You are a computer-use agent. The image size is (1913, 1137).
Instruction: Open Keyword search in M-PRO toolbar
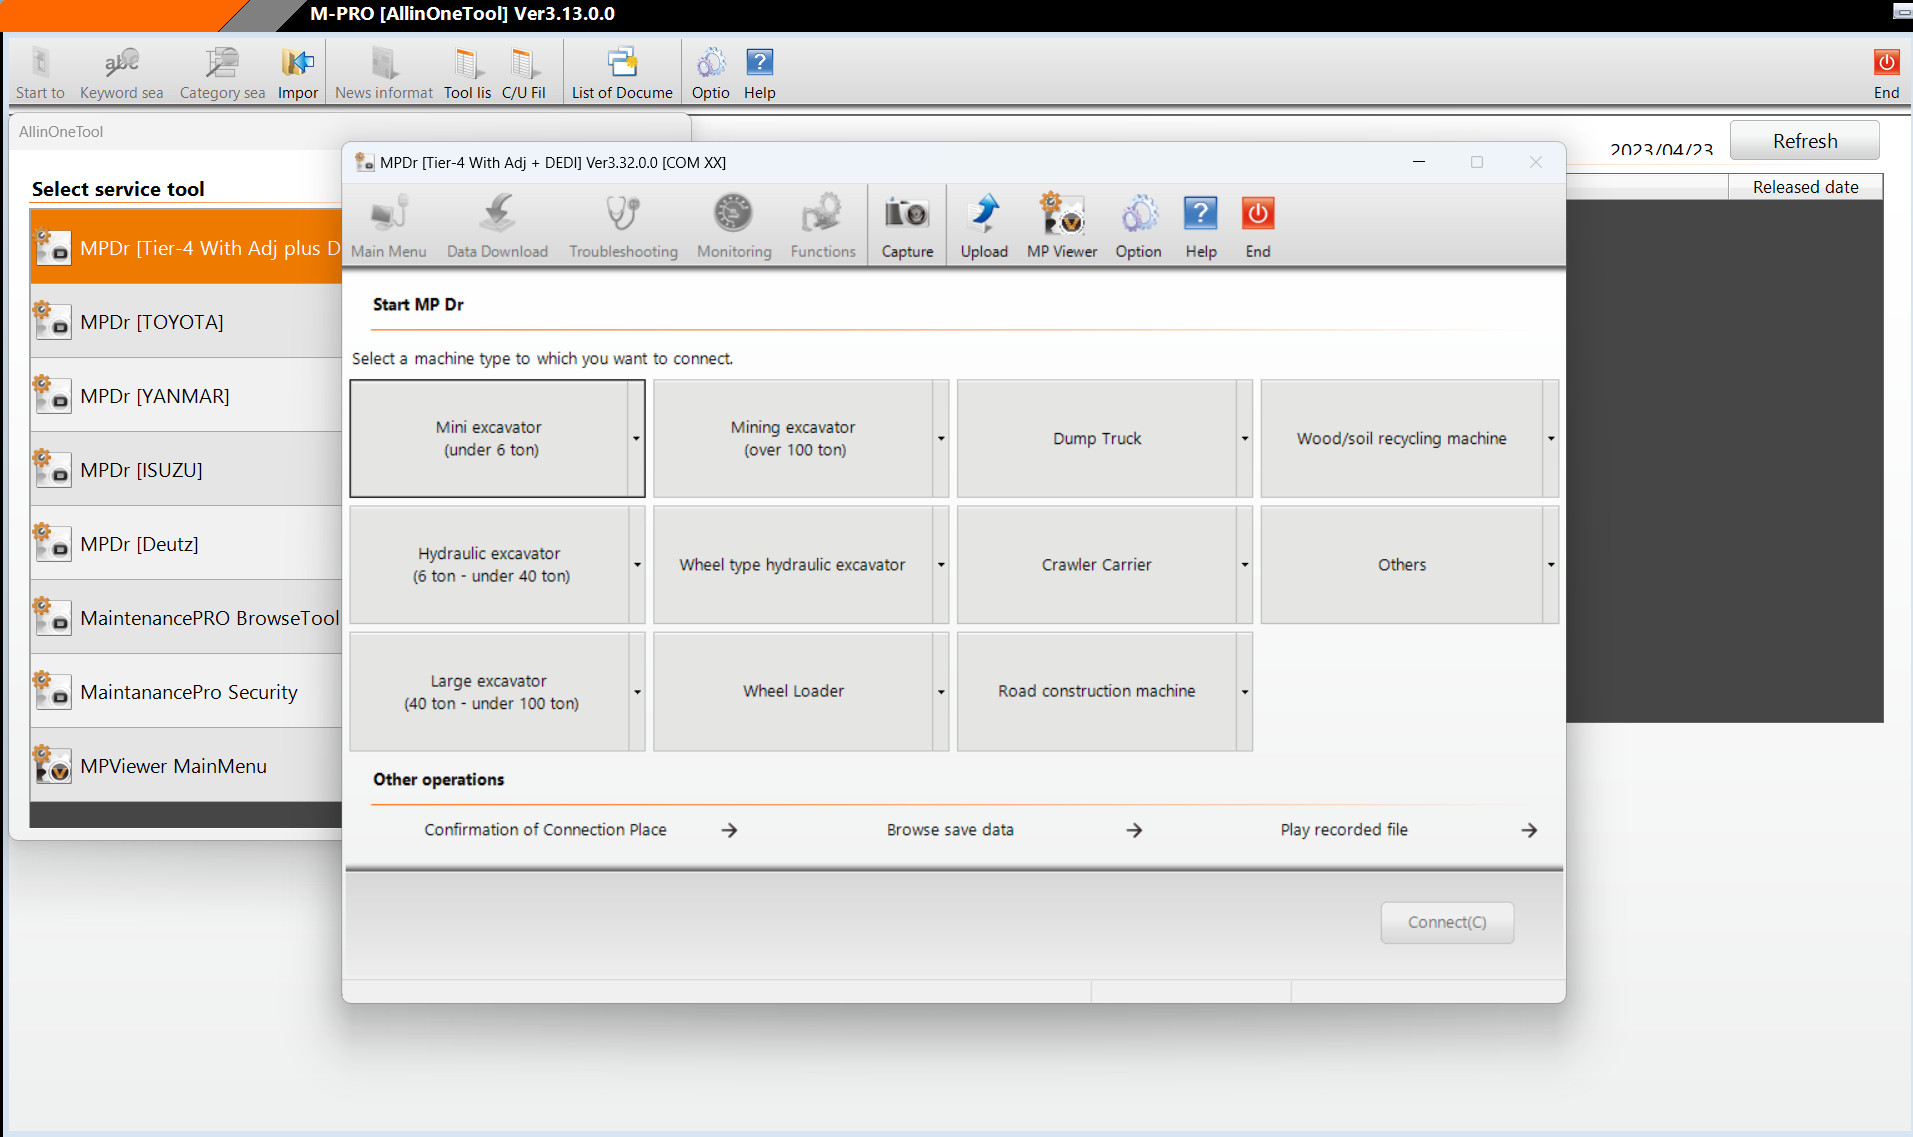pyautogui.click(x=122, y=75)
